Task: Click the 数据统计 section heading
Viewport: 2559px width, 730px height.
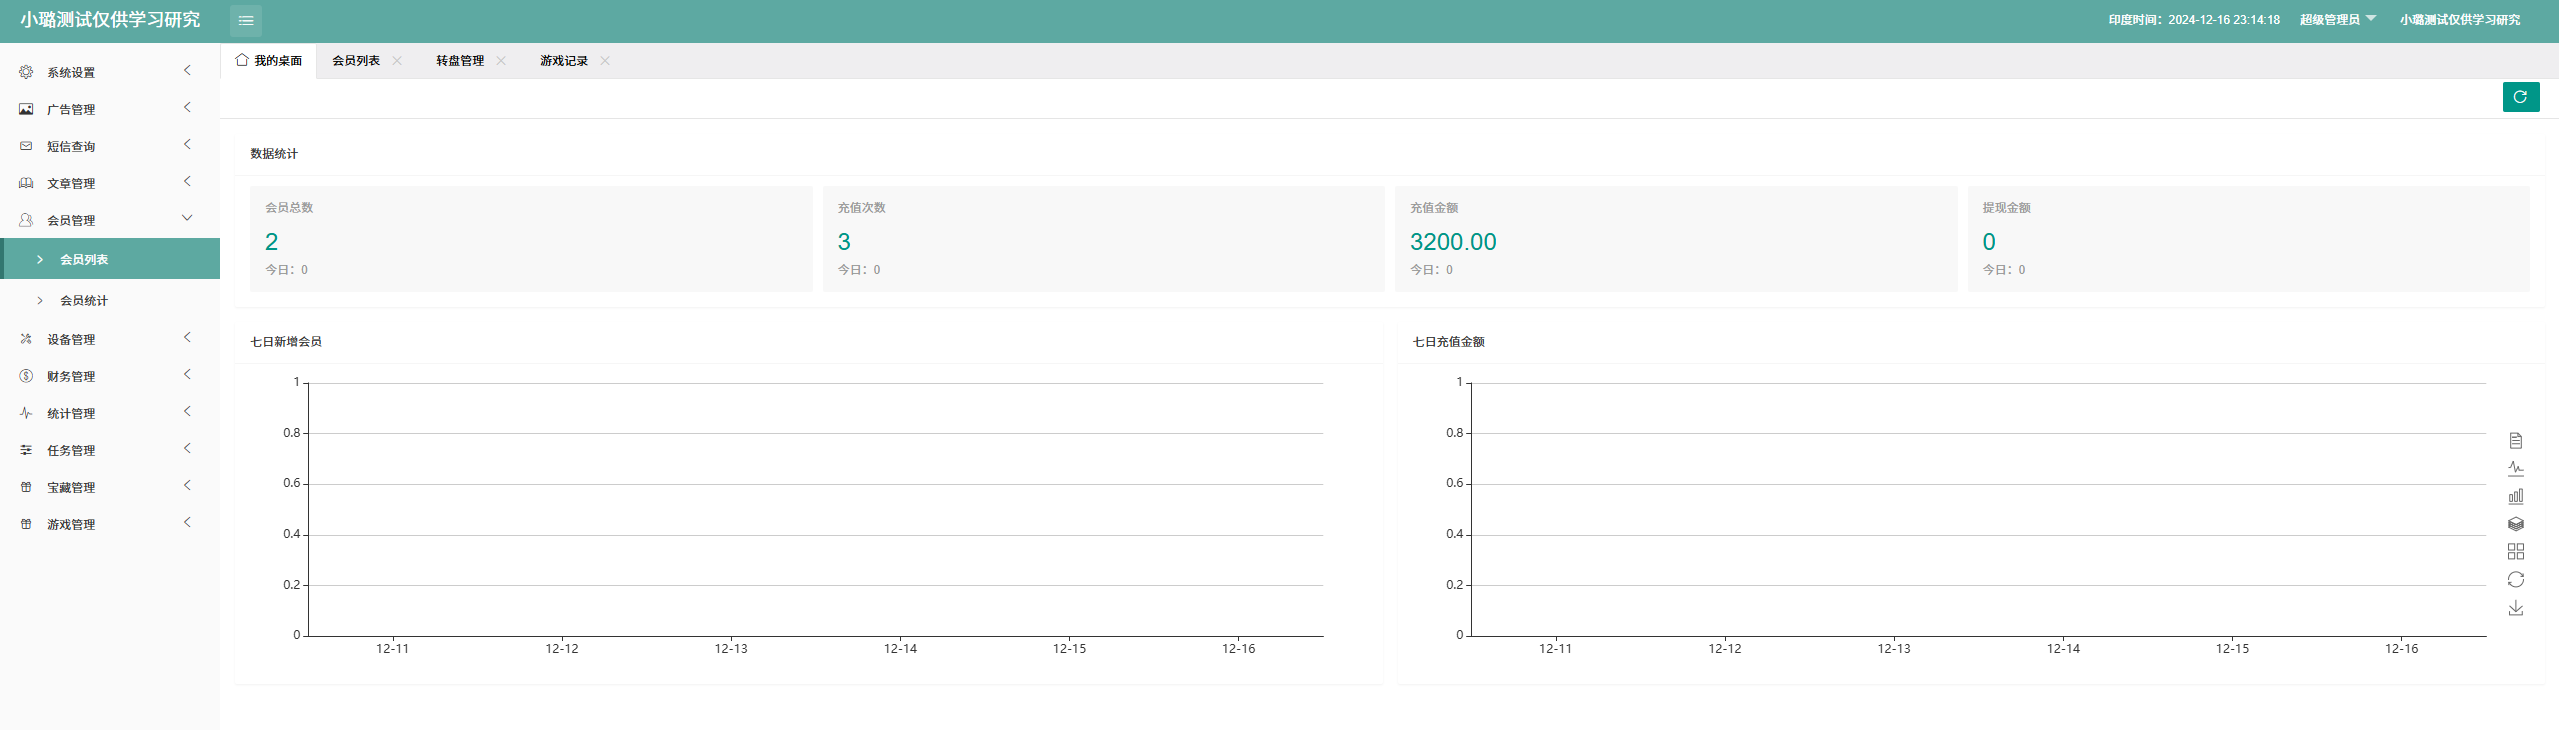Action: (x=274, y=154)
